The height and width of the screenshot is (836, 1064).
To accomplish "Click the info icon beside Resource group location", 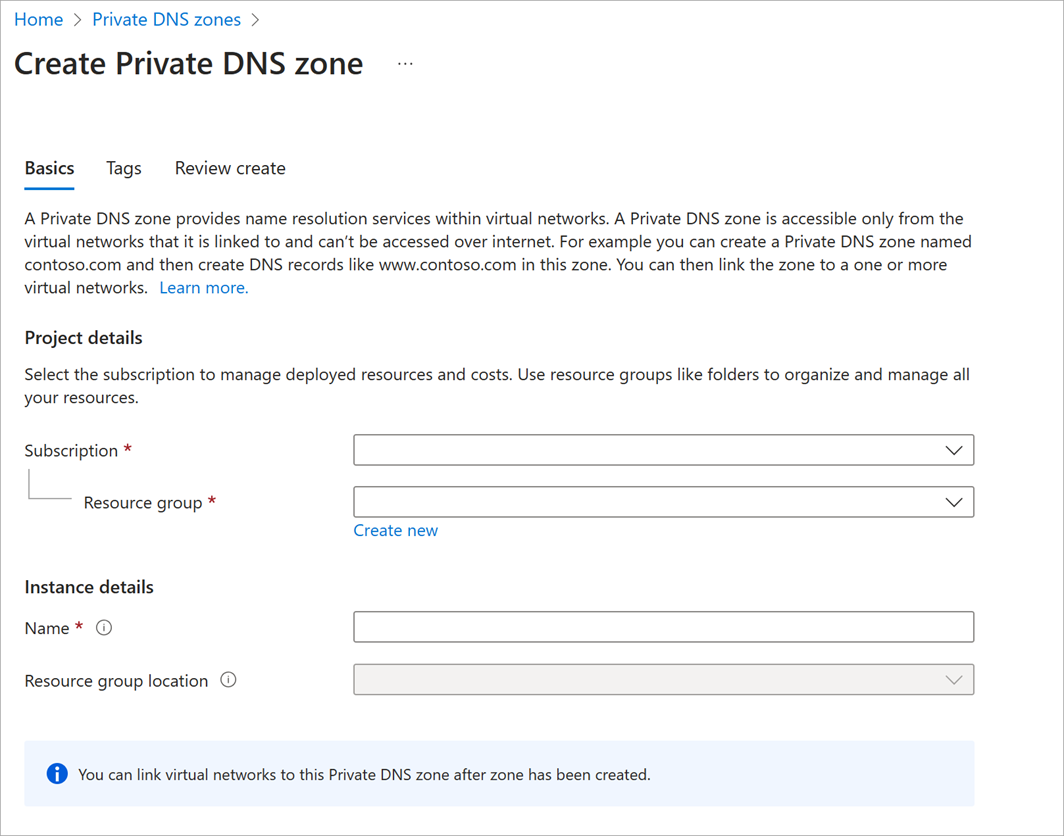I will pos(229,680).
